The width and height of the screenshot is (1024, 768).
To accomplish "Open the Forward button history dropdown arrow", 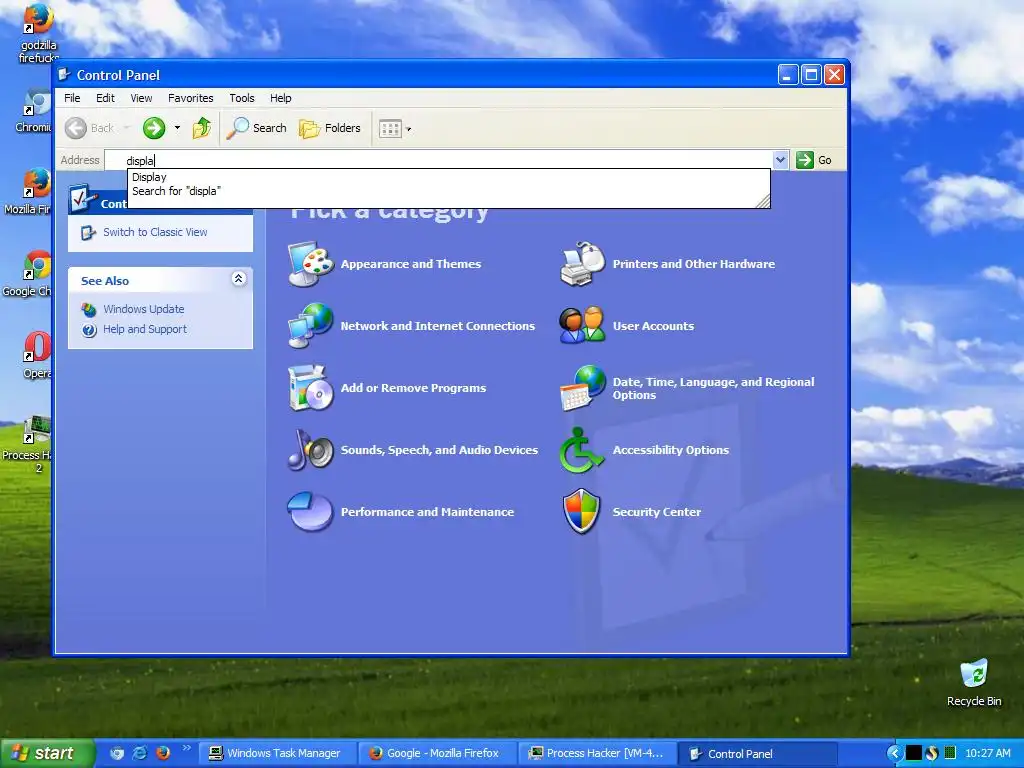I will coord(177,128).
